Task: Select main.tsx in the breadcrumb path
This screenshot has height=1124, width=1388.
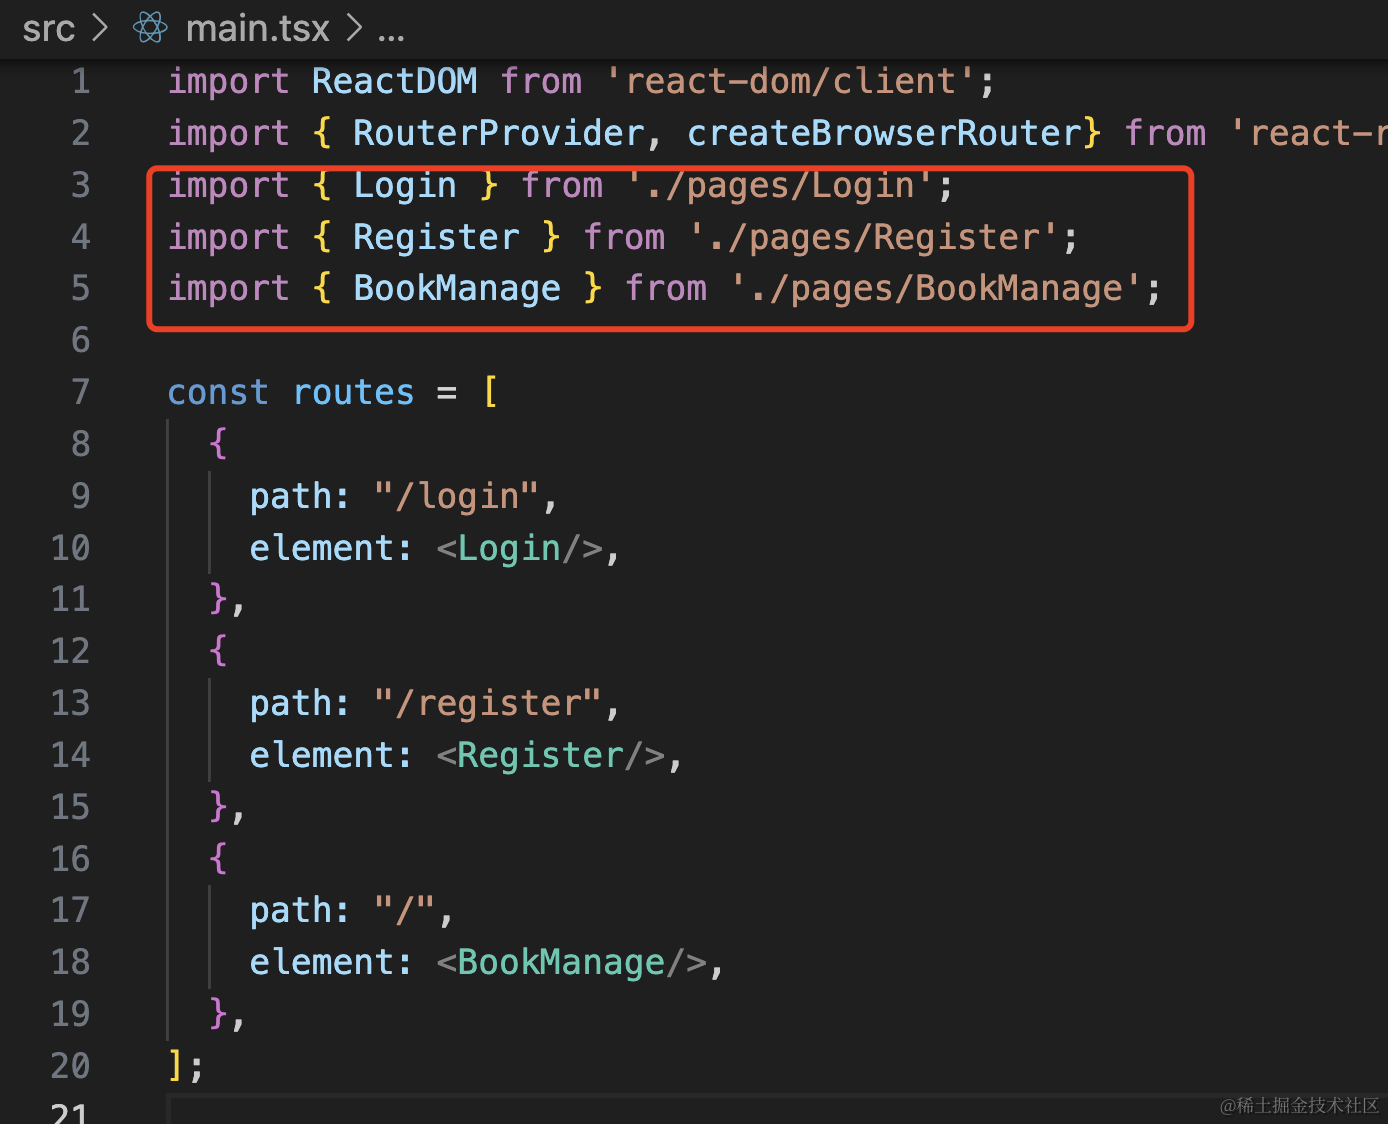Action: coord(257,28)
